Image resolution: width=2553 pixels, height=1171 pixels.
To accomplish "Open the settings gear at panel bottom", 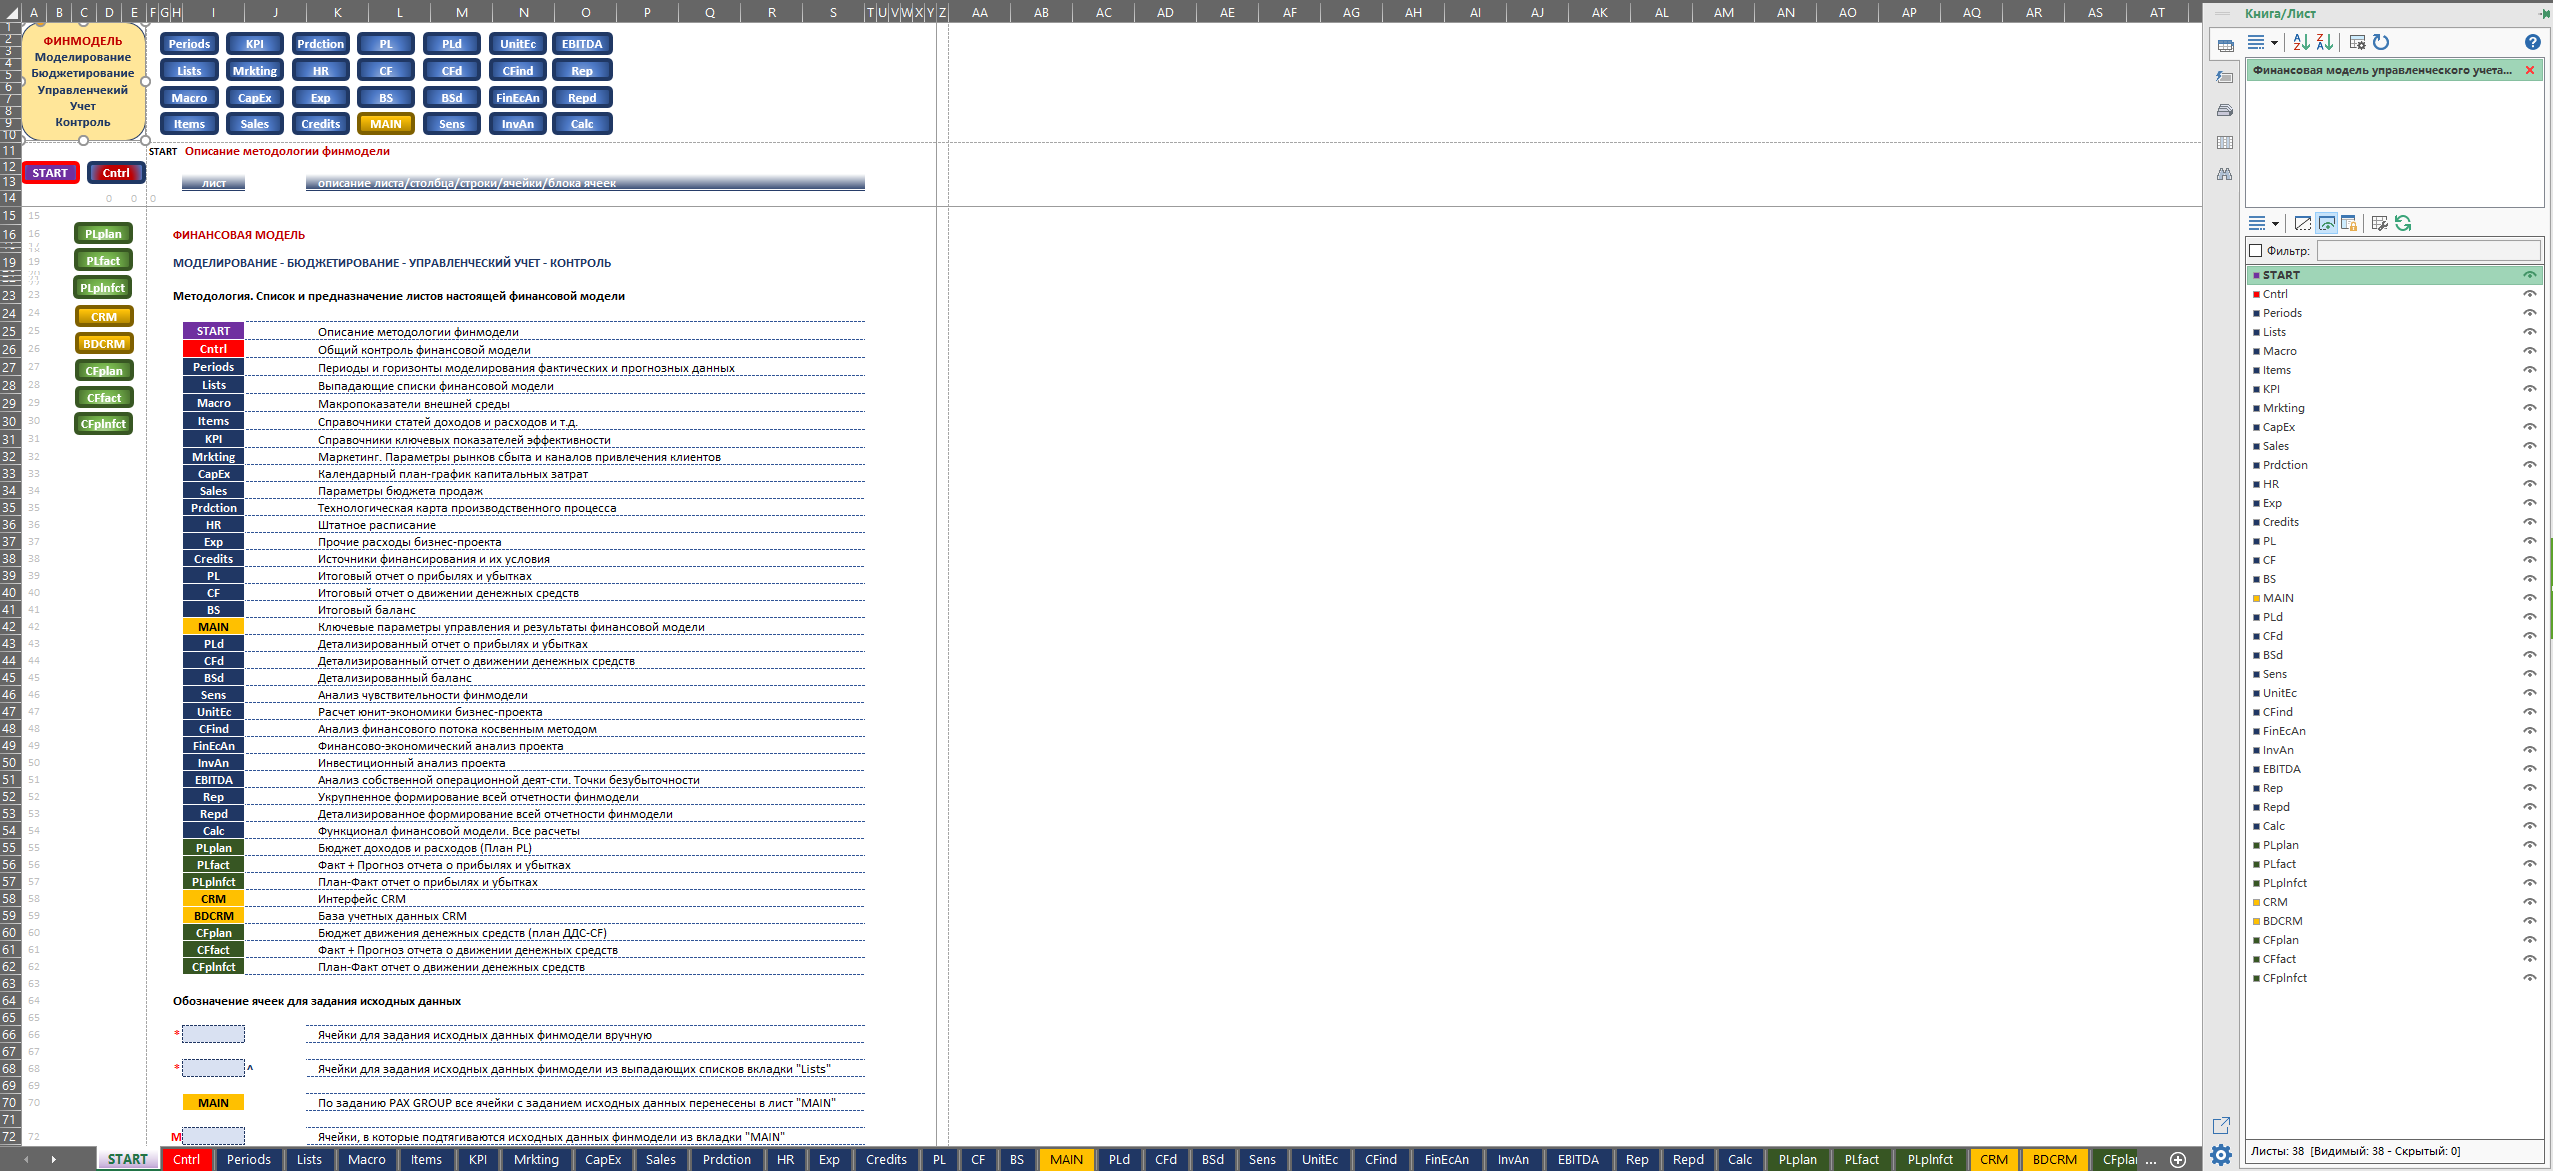I will (2221, 1155).
